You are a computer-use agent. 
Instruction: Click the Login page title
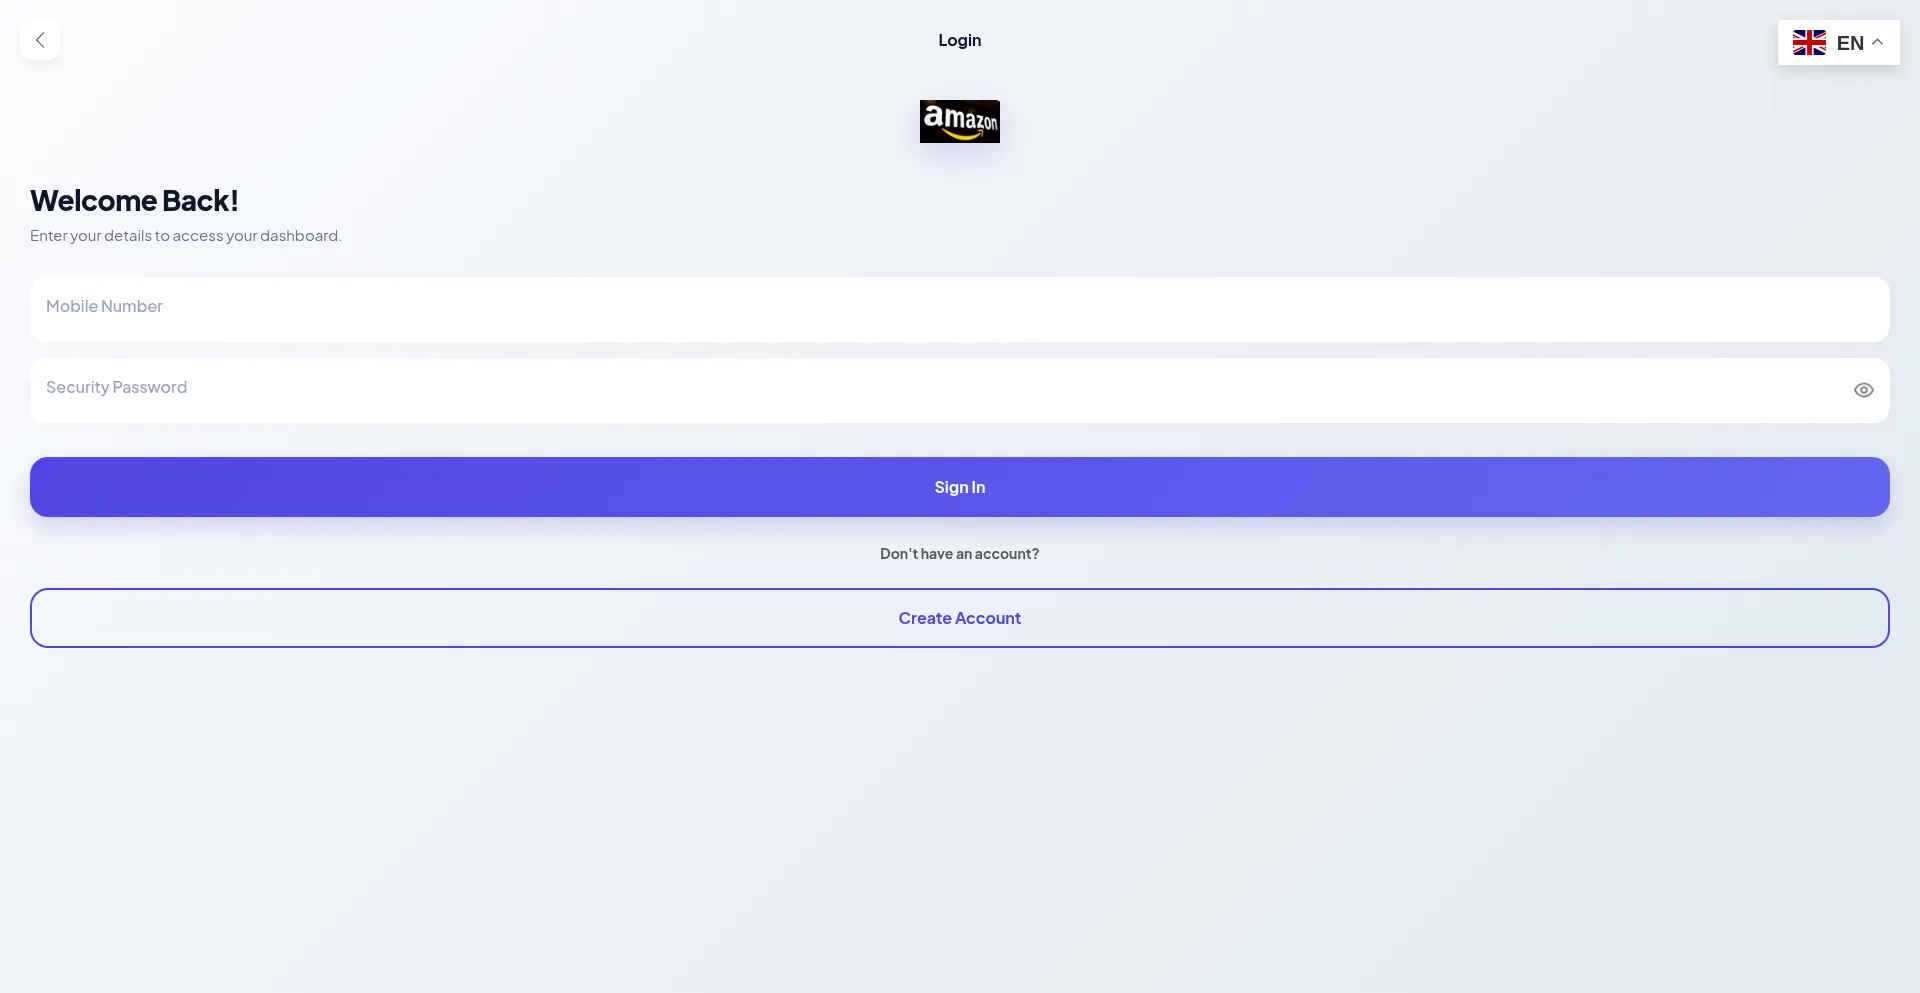[x=960, y=40]
